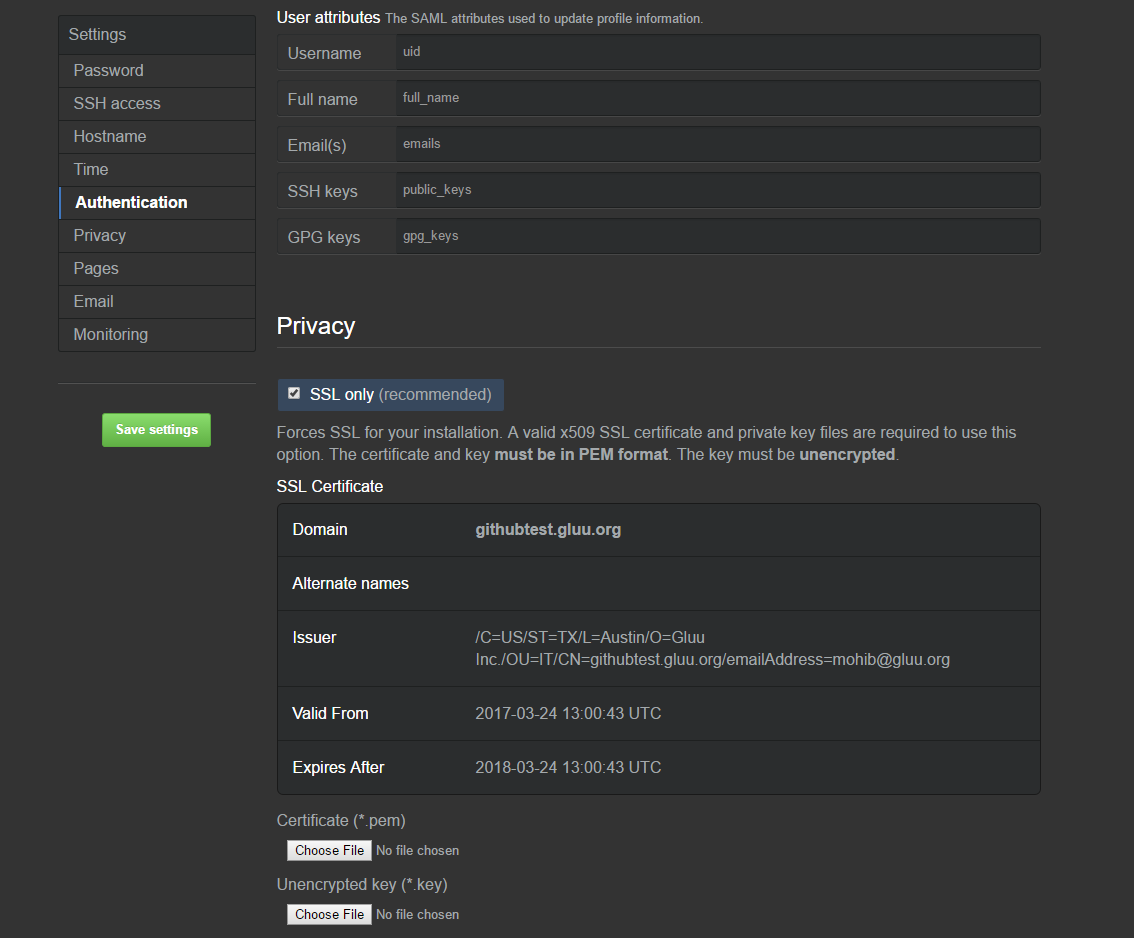The image size is (1134, 938).
Task: Toggle the SSL only checkbox
Action: pos(294,394)
